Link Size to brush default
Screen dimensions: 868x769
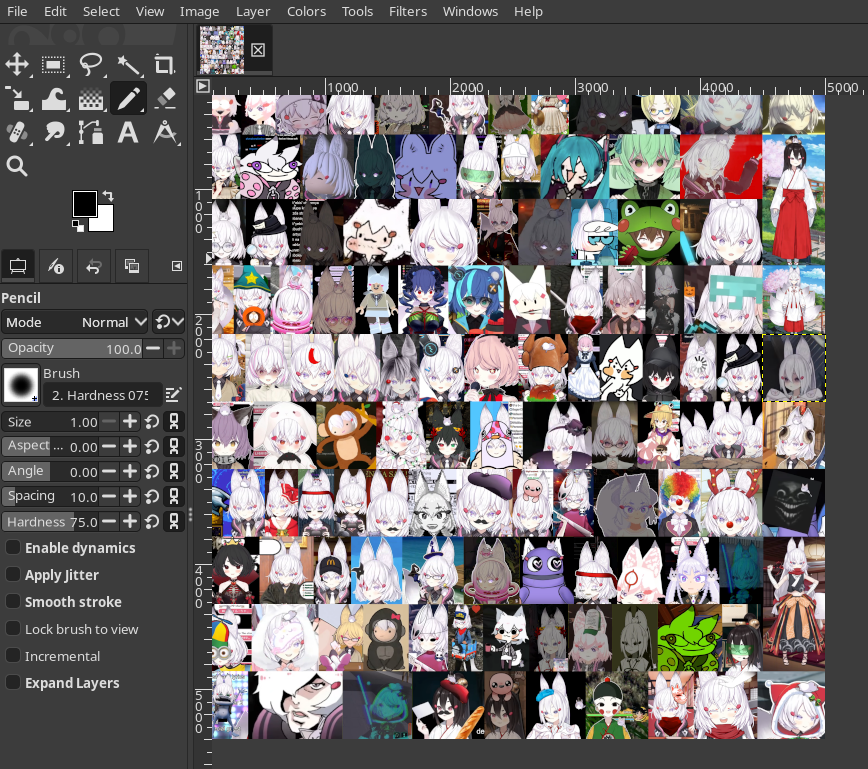point(174,422)
